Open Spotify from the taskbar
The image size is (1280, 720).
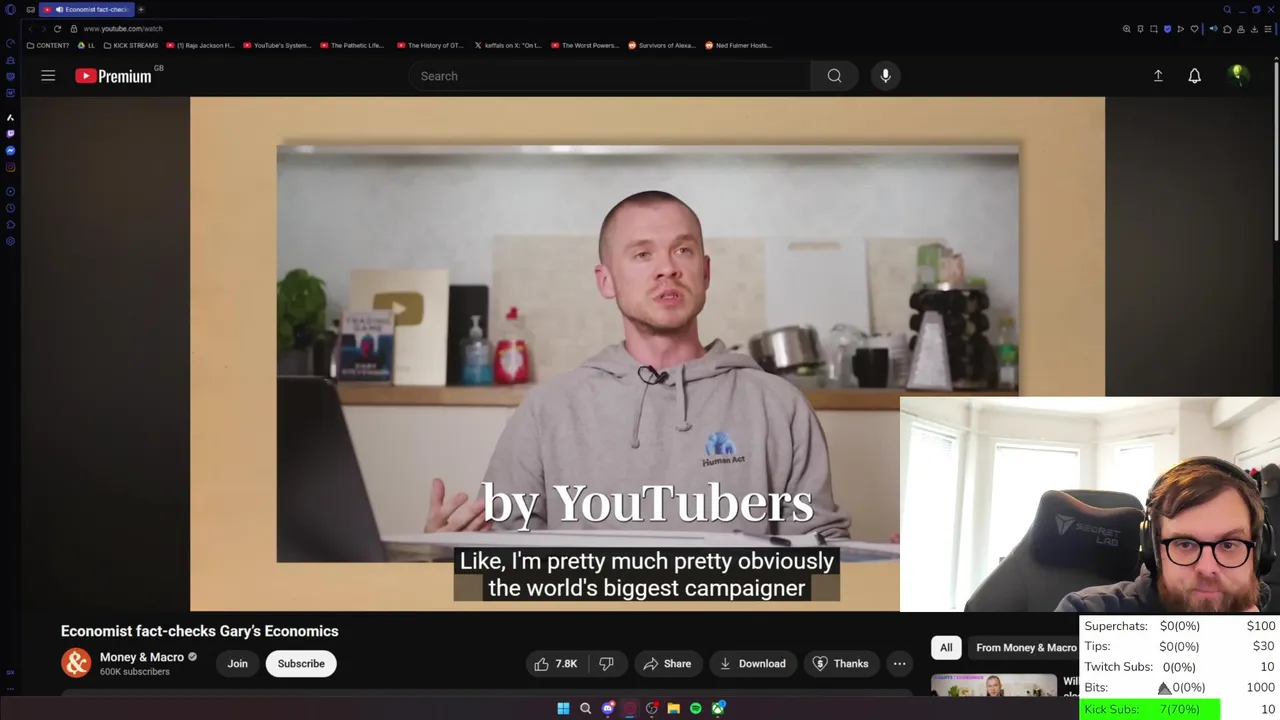tap(695, 709)
